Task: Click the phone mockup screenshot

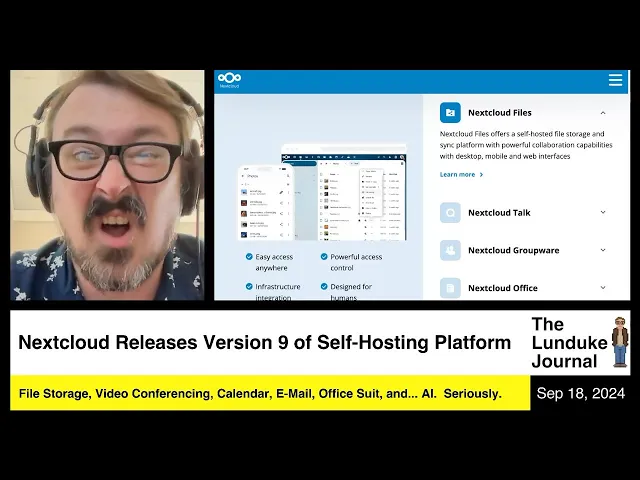Action: 266,202
